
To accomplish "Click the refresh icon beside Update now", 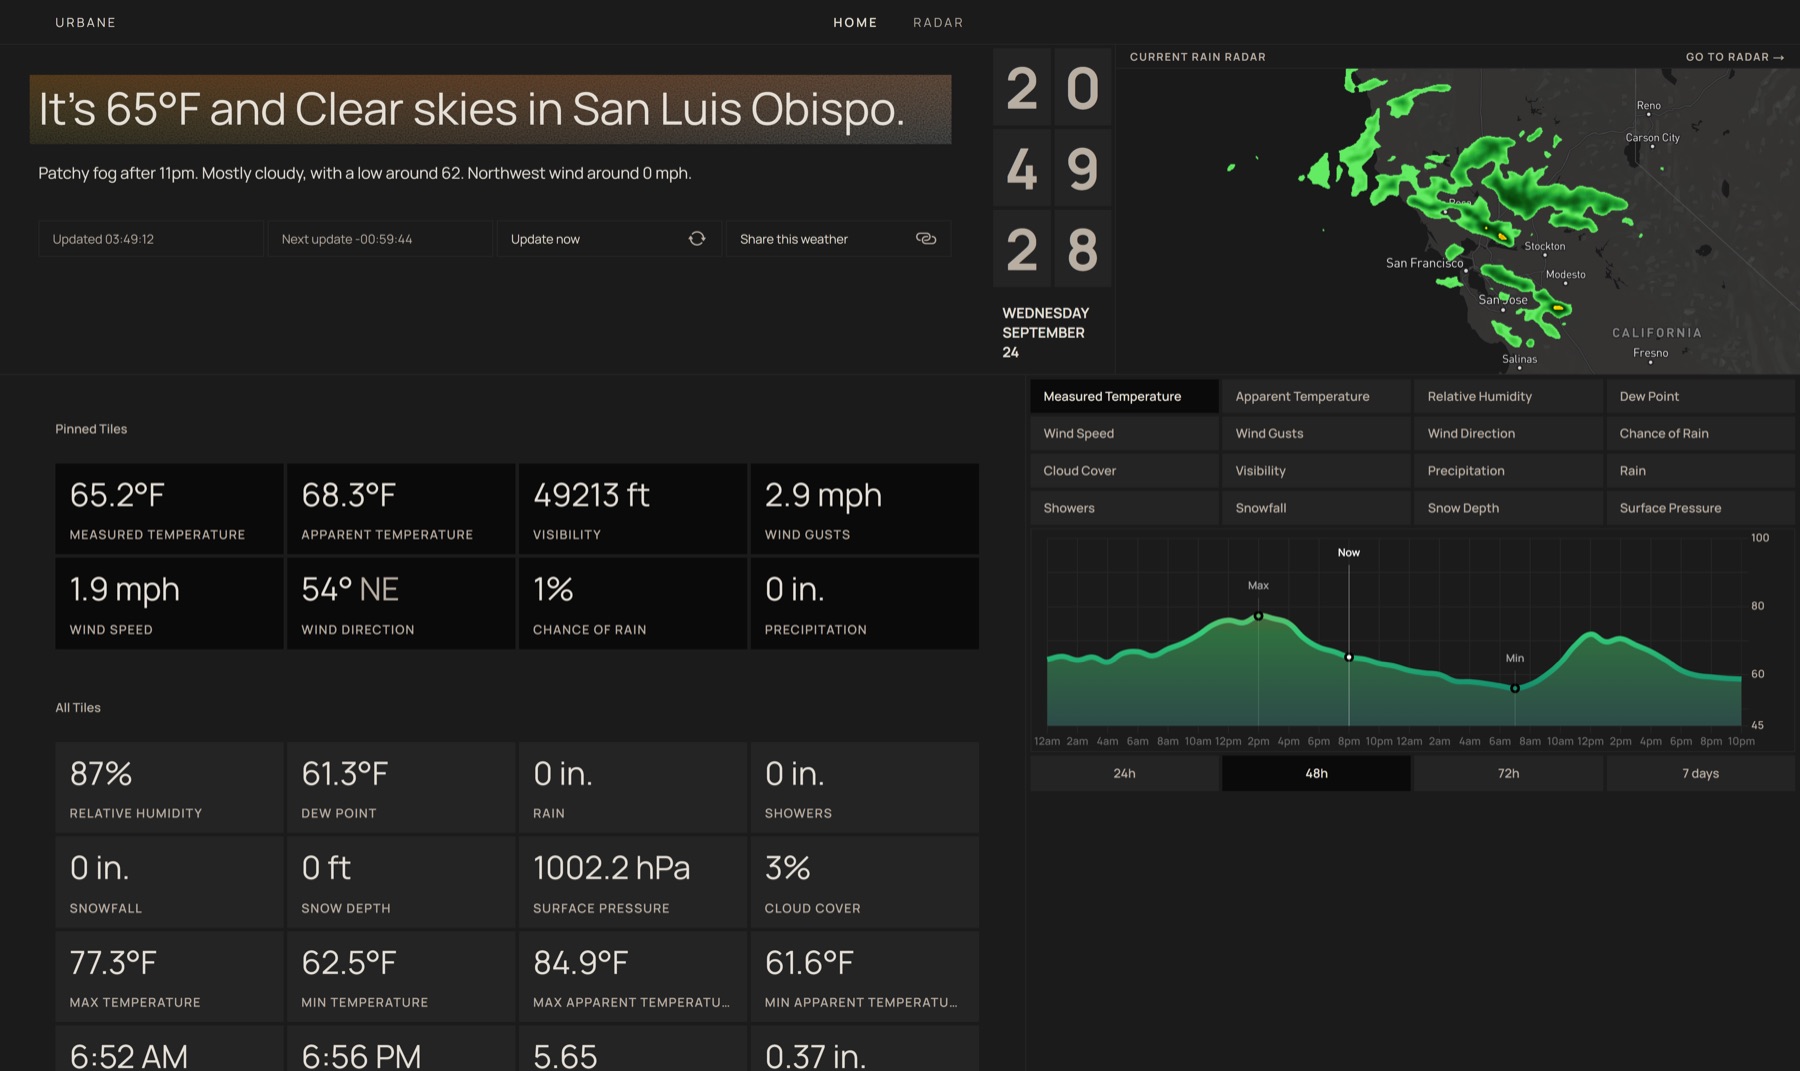I will click(x=697, y=238).
